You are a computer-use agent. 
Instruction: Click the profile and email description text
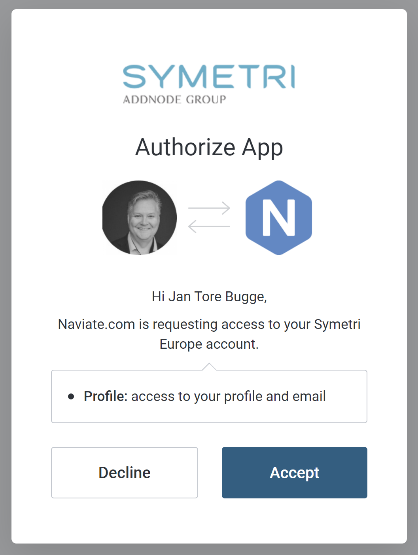[229, 396]
